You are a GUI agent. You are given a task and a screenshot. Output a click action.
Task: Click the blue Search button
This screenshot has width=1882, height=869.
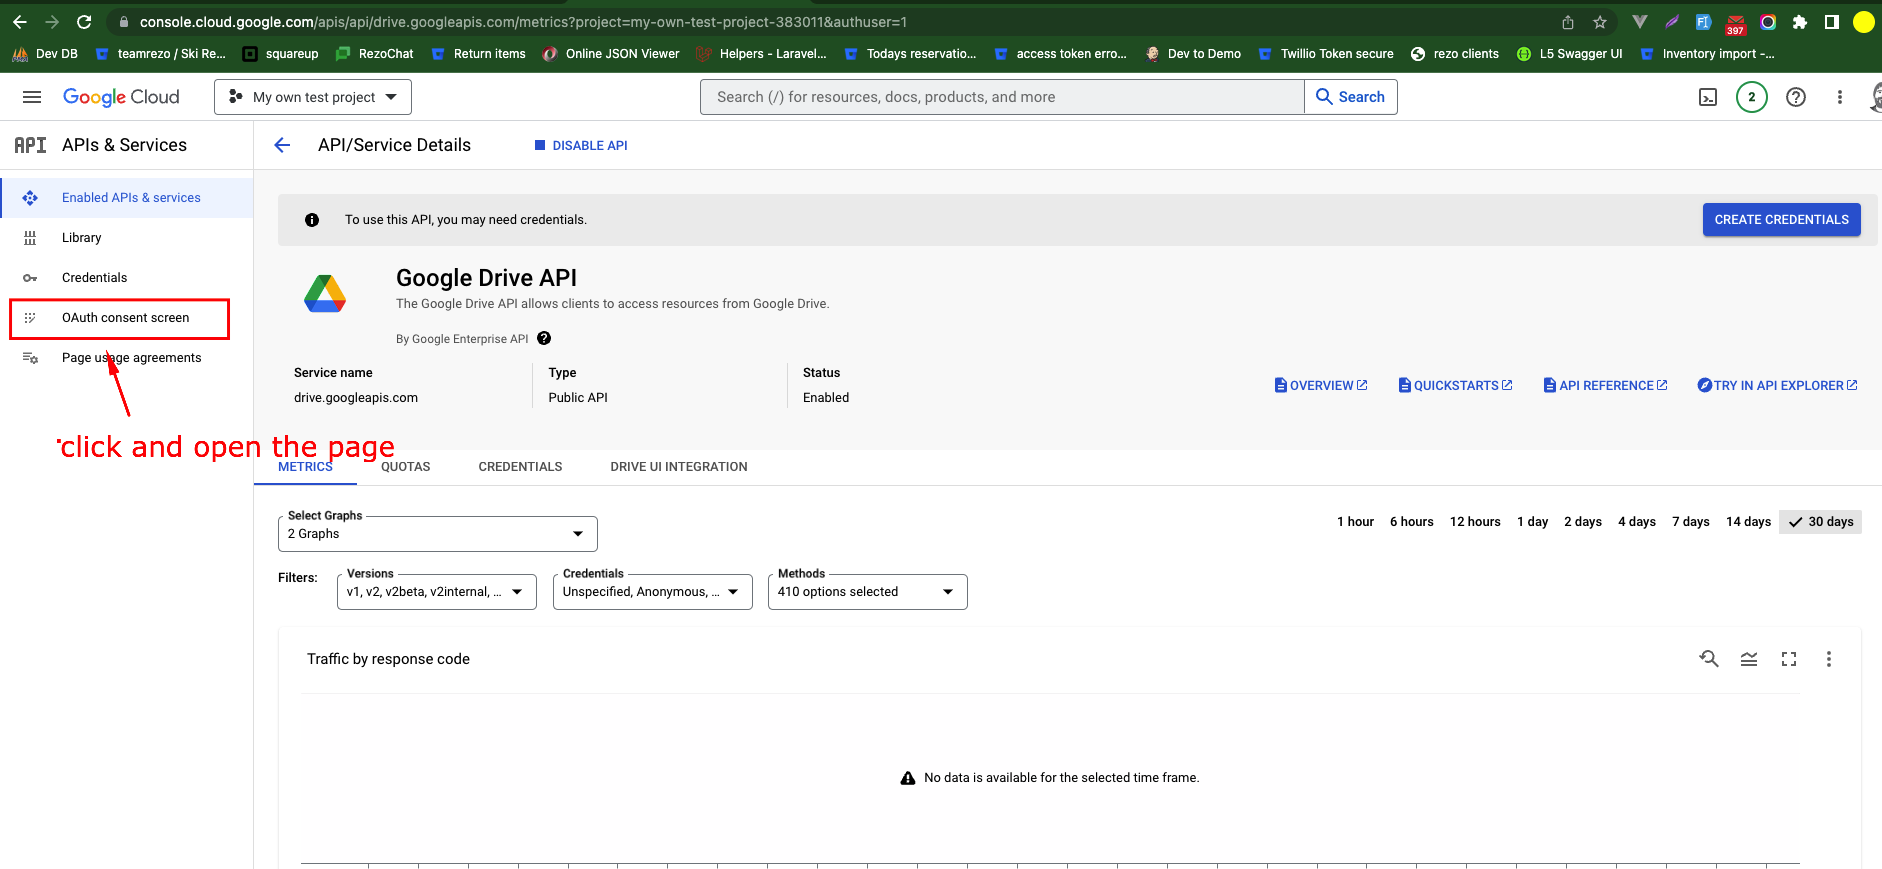click(1351, 97)
